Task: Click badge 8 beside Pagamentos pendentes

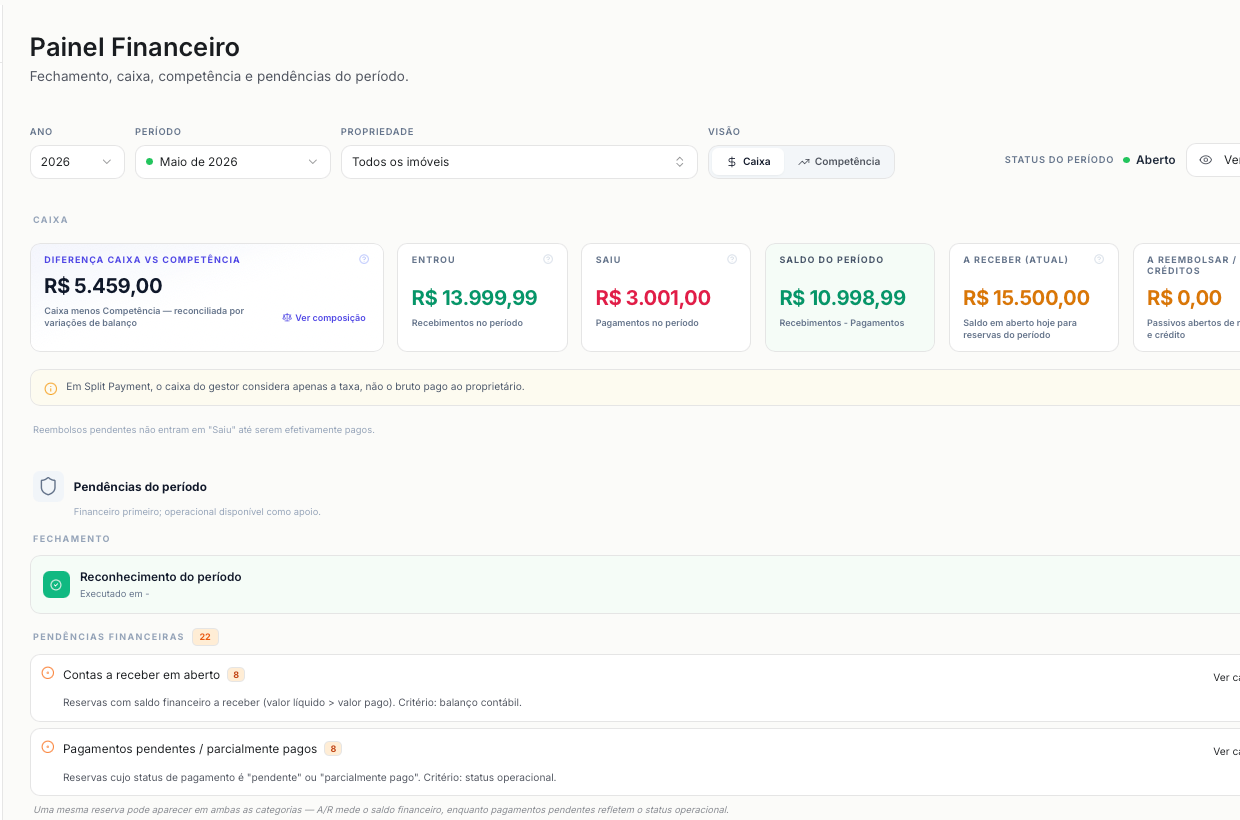Action: click(x=333, y=749)
